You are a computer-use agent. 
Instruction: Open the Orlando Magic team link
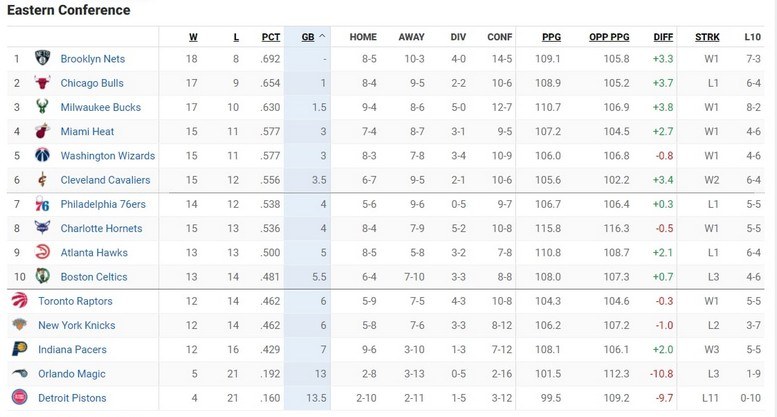coord(72,374)
